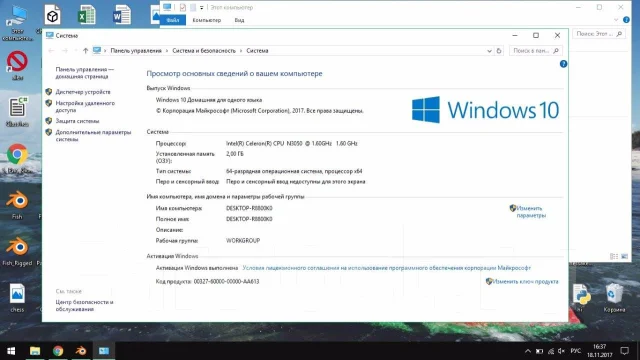Open Advanced system settings link
Image resolution: width=640 pixels, height=360 pixels.
coord(93,136)
